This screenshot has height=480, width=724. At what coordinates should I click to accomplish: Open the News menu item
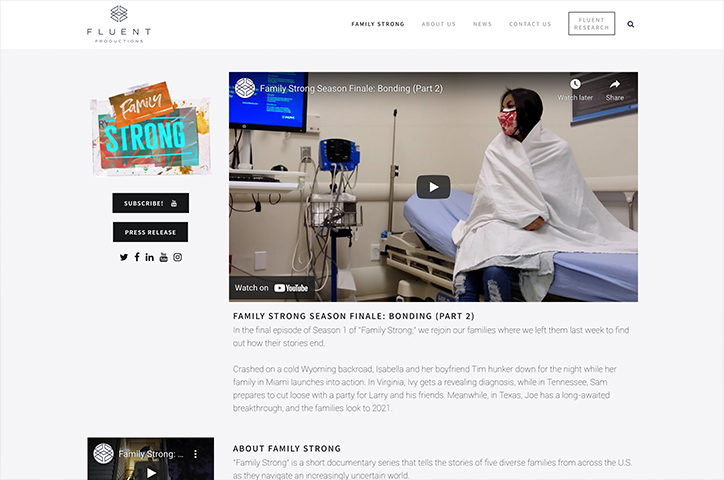click(482, 24)
